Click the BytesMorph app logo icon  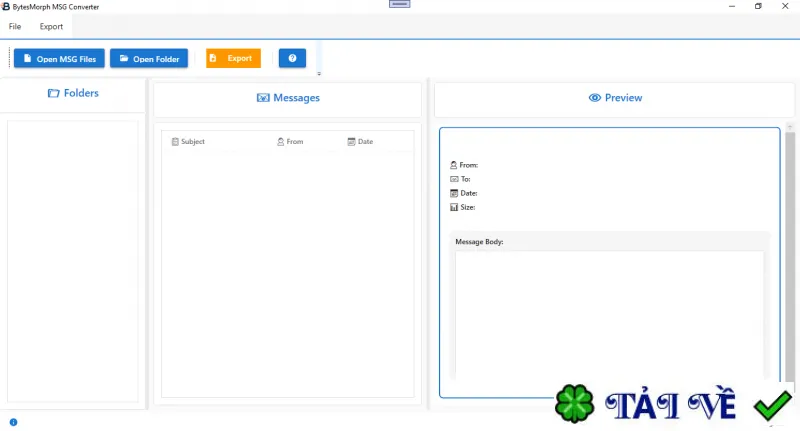pyautogui.click(x=6, y=6)
